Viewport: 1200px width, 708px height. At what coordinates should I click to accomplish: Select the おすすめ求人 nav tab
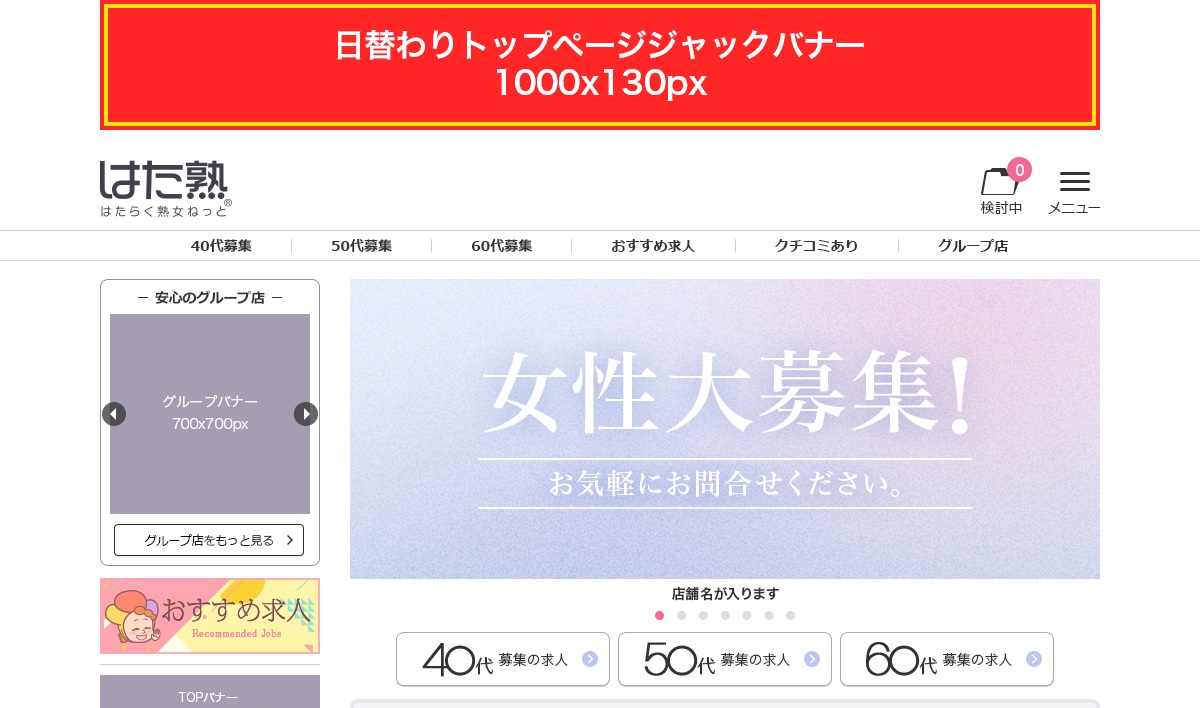(x=653, y=245)
